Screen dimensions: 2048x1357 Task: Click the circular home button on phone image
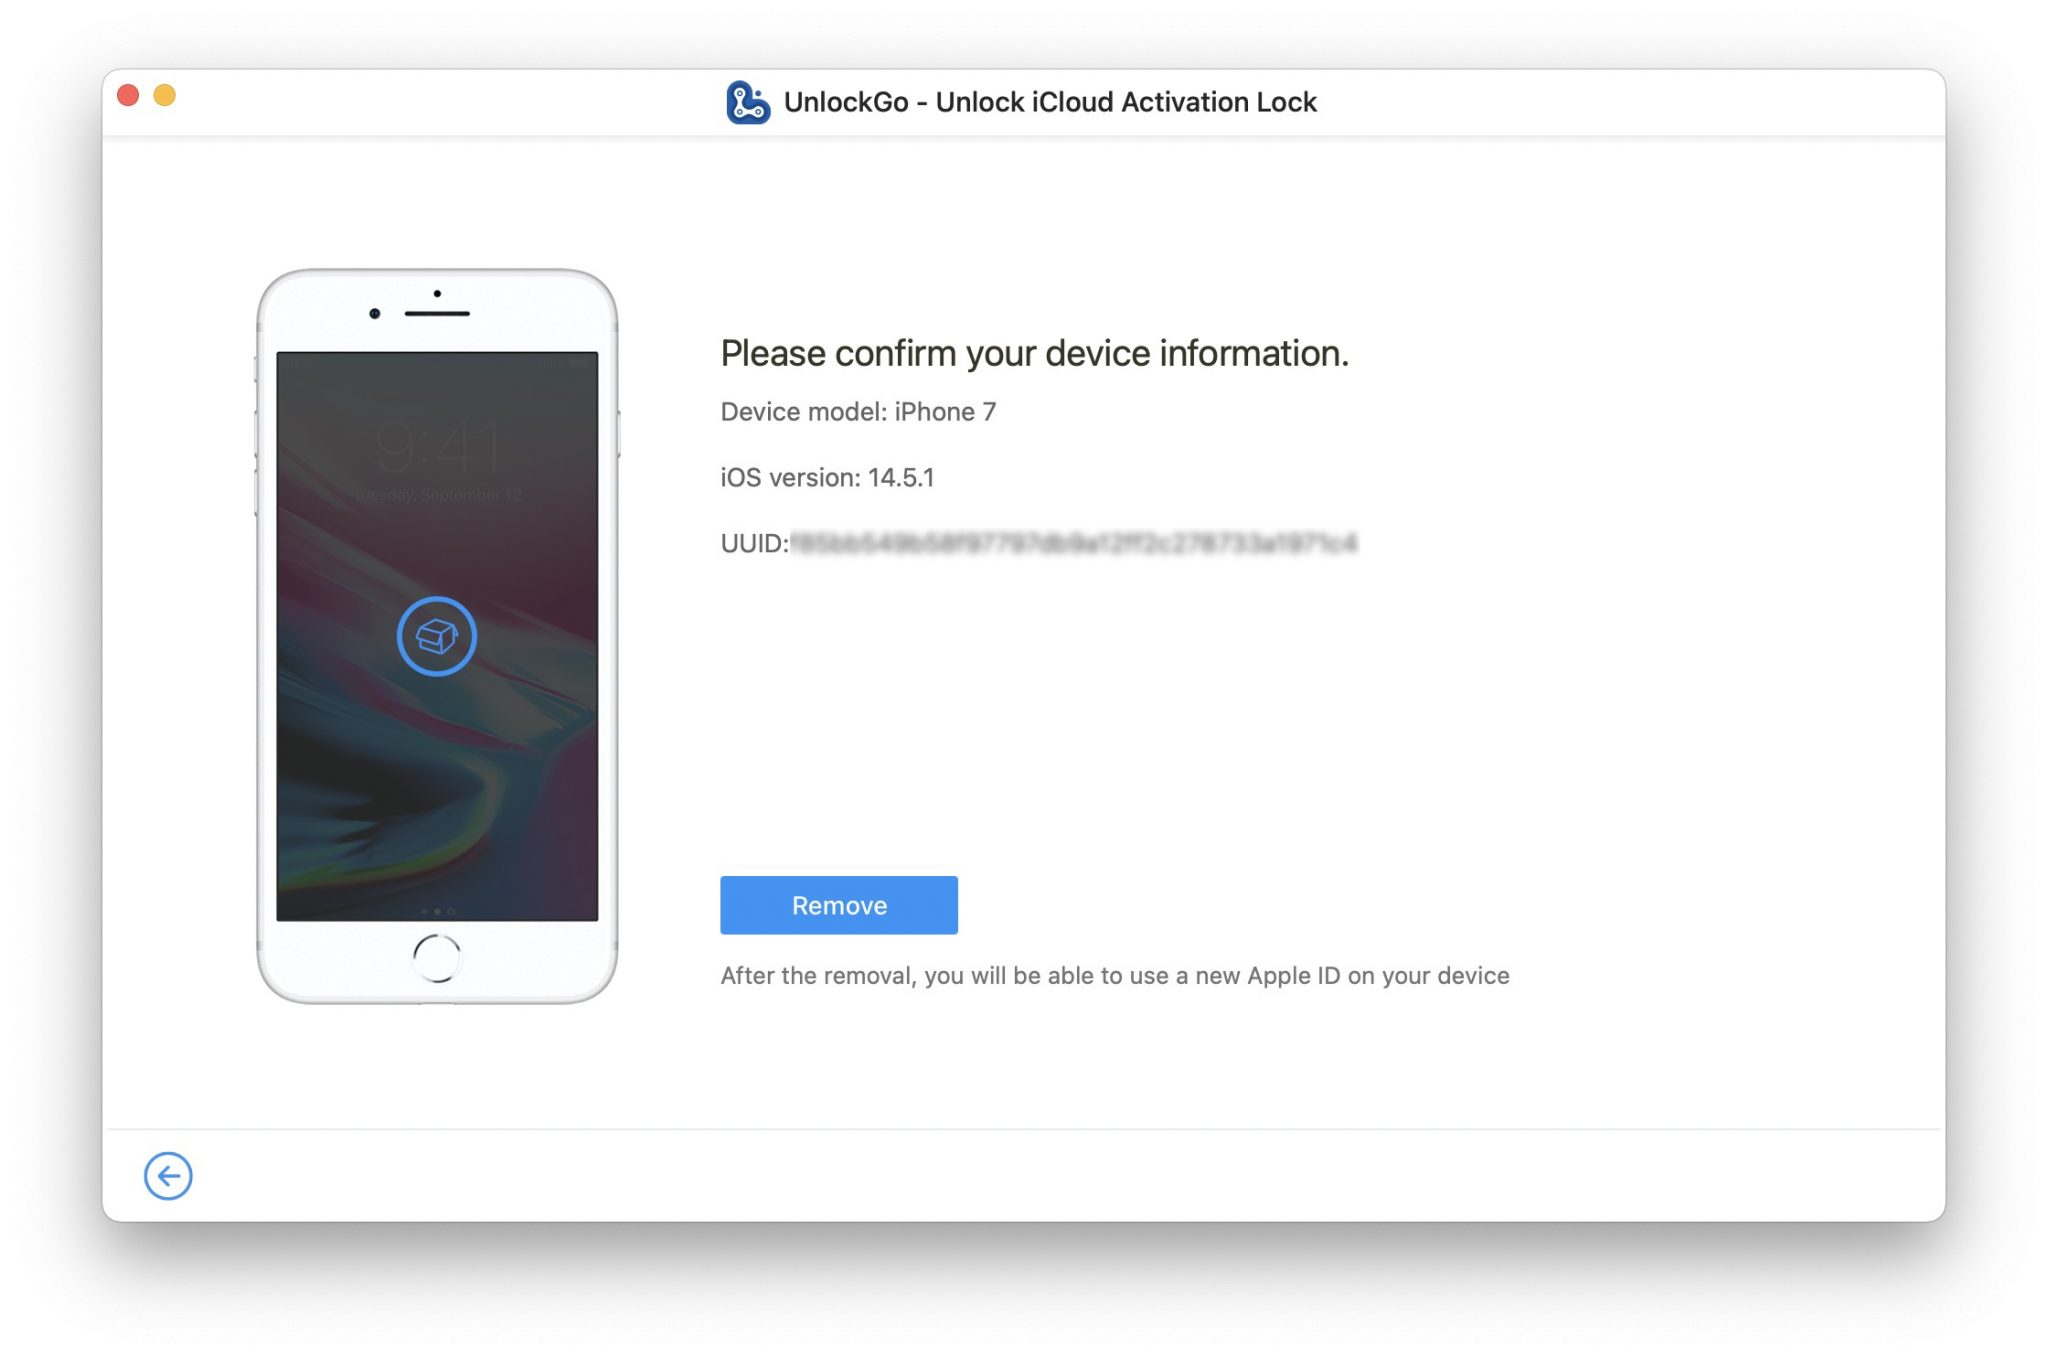click(437, 958)
